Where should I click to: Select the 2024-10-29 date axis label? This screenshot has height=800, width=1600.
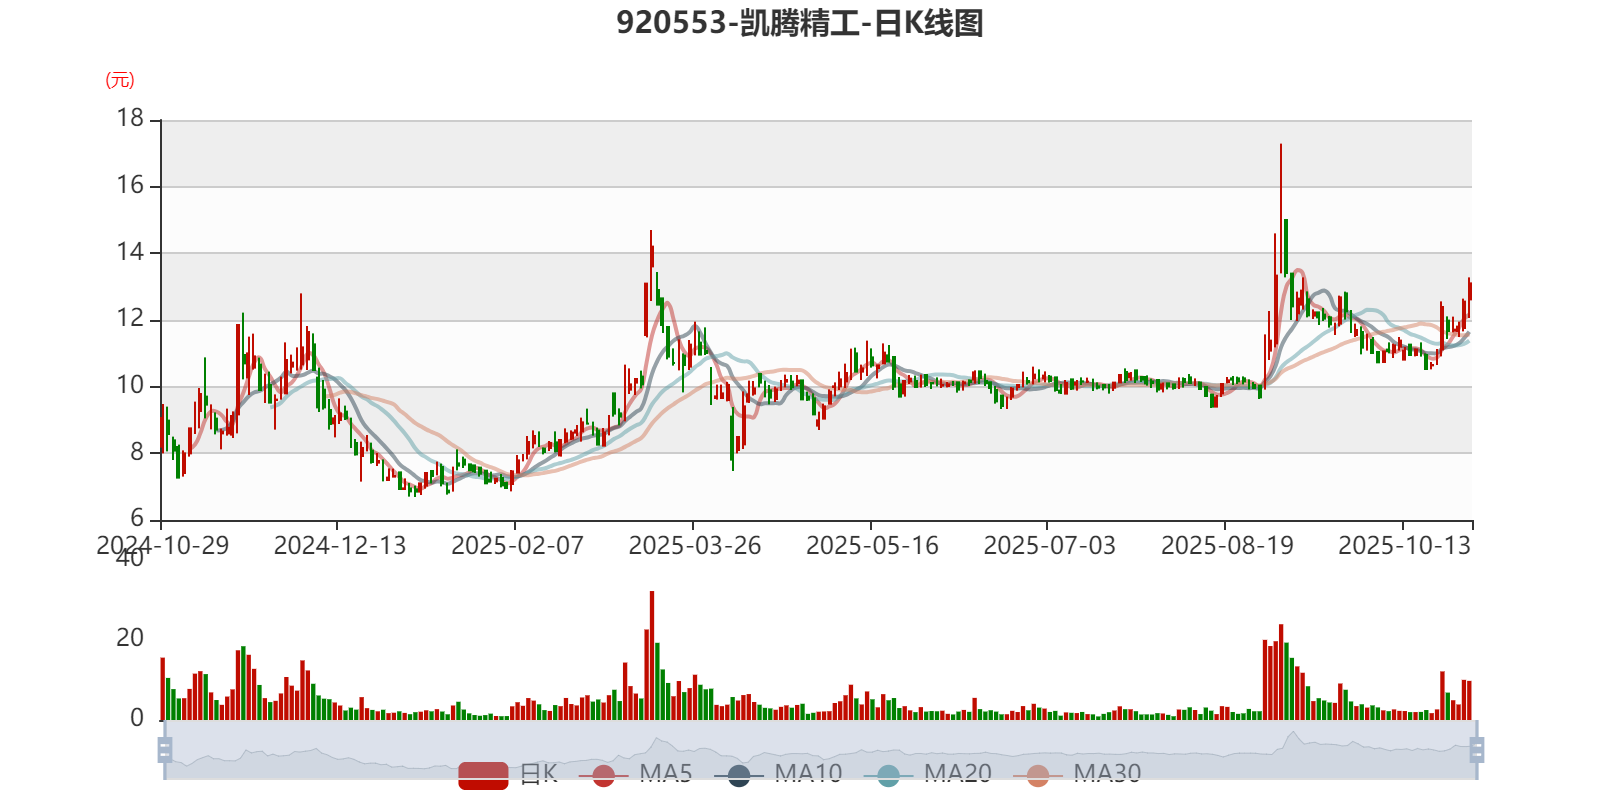point(163,546)
